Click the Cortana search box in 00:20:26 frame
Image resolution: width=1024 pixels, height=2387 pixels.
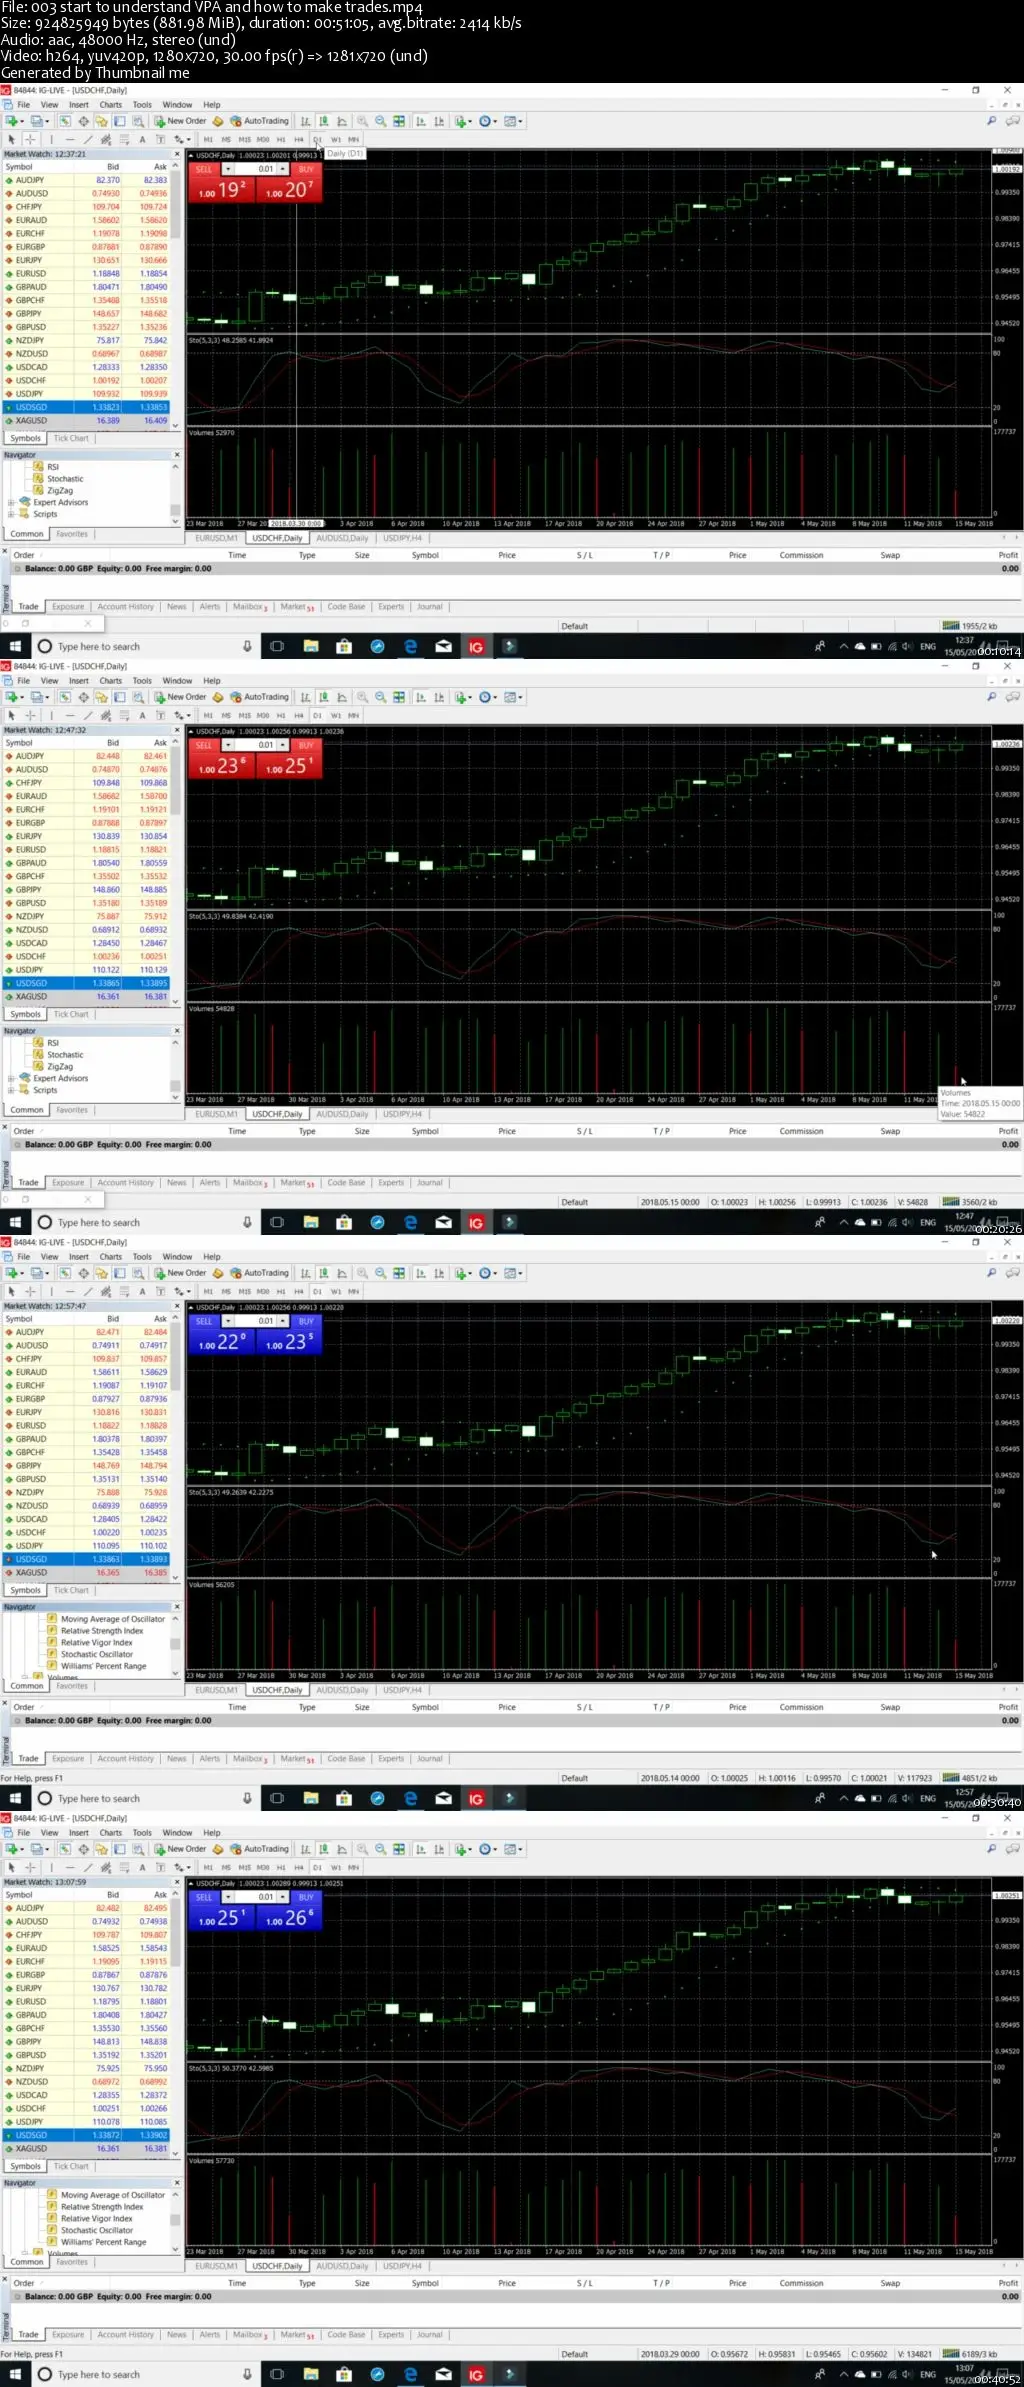click(145, 1223)
